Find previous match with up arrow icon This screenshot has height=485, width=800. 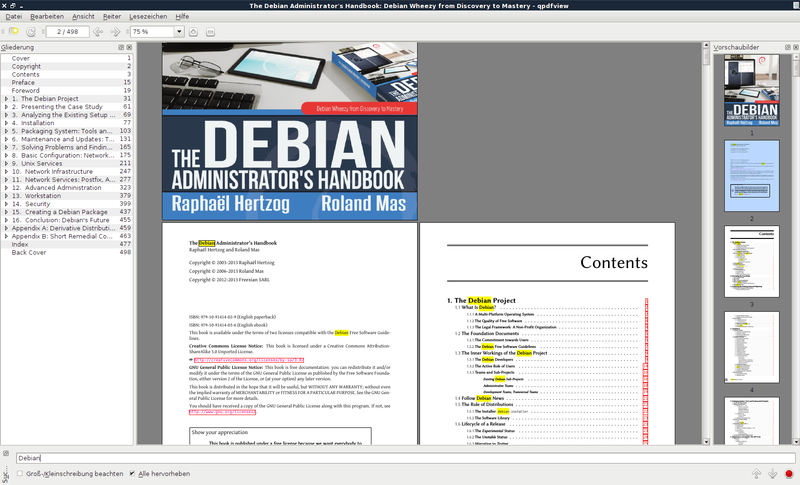point(756,474)
